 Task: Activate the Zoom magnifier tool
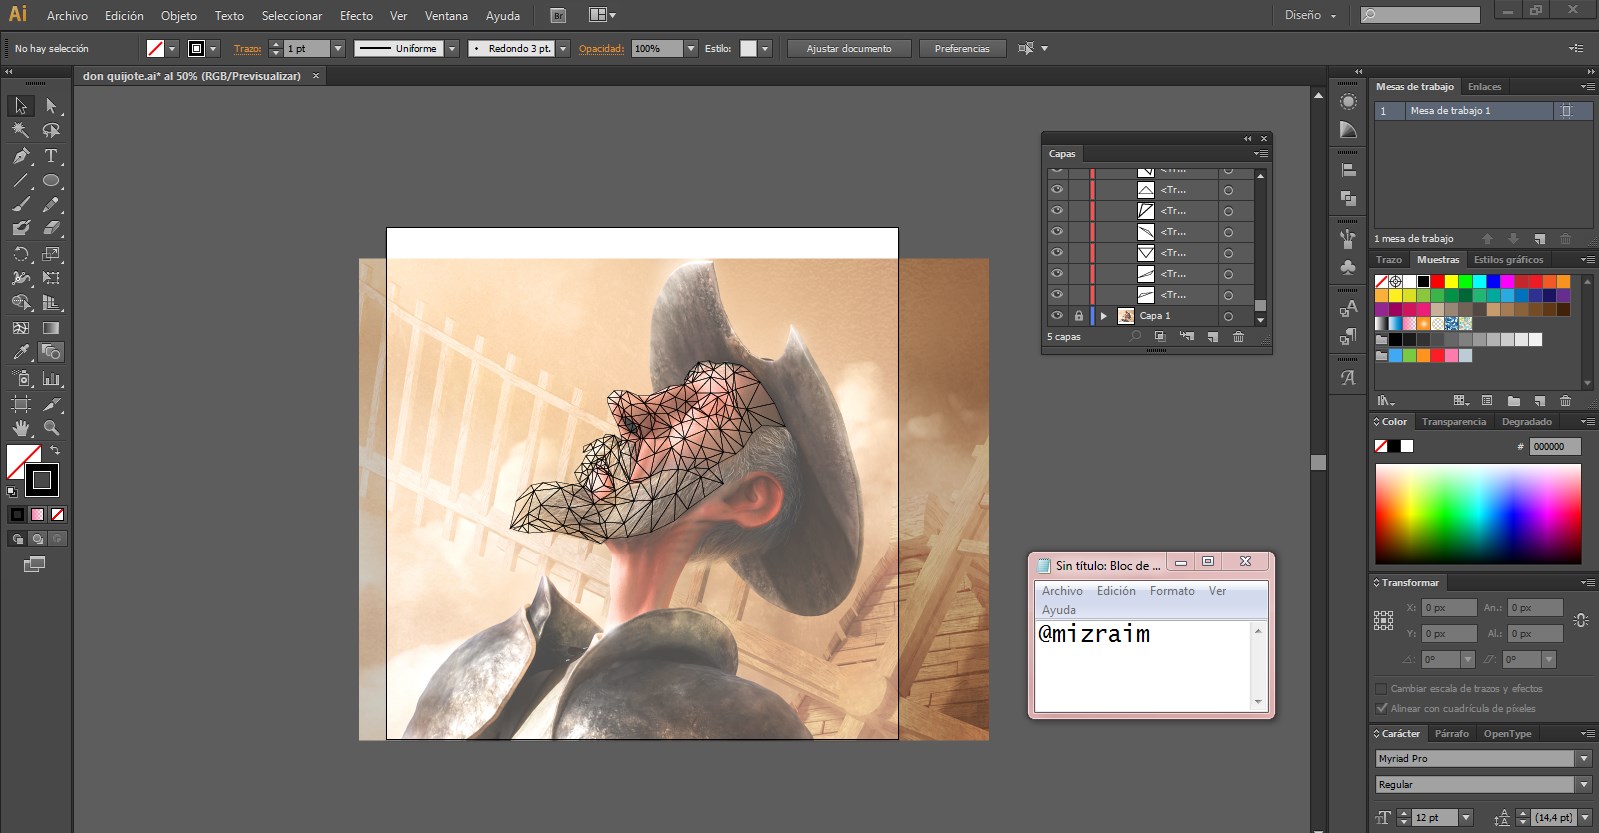(51, 428)
